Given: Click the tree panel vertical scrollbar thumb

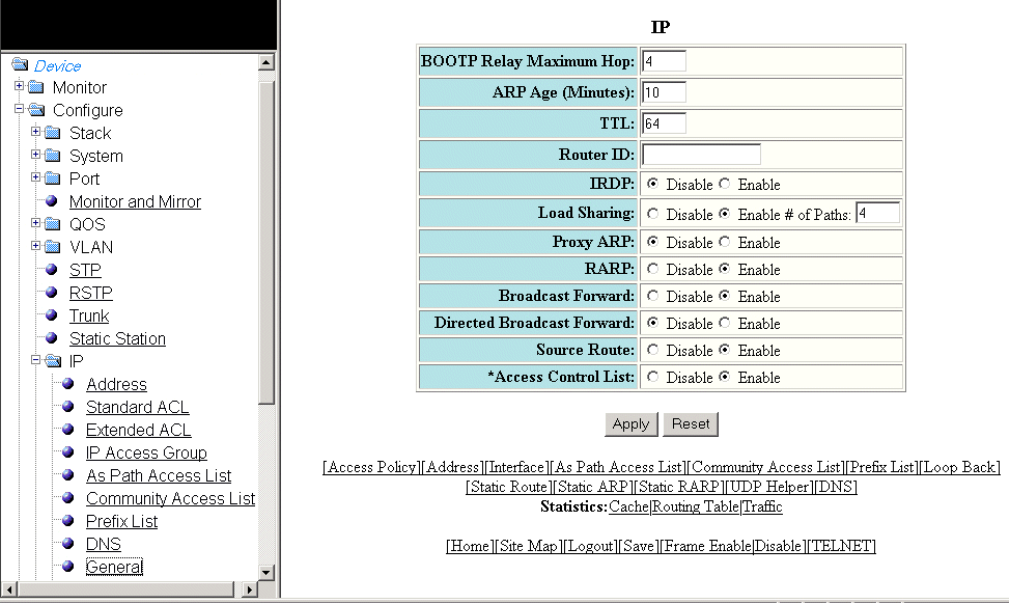Looking at the screenshot, I should click(x=266, y=243).
